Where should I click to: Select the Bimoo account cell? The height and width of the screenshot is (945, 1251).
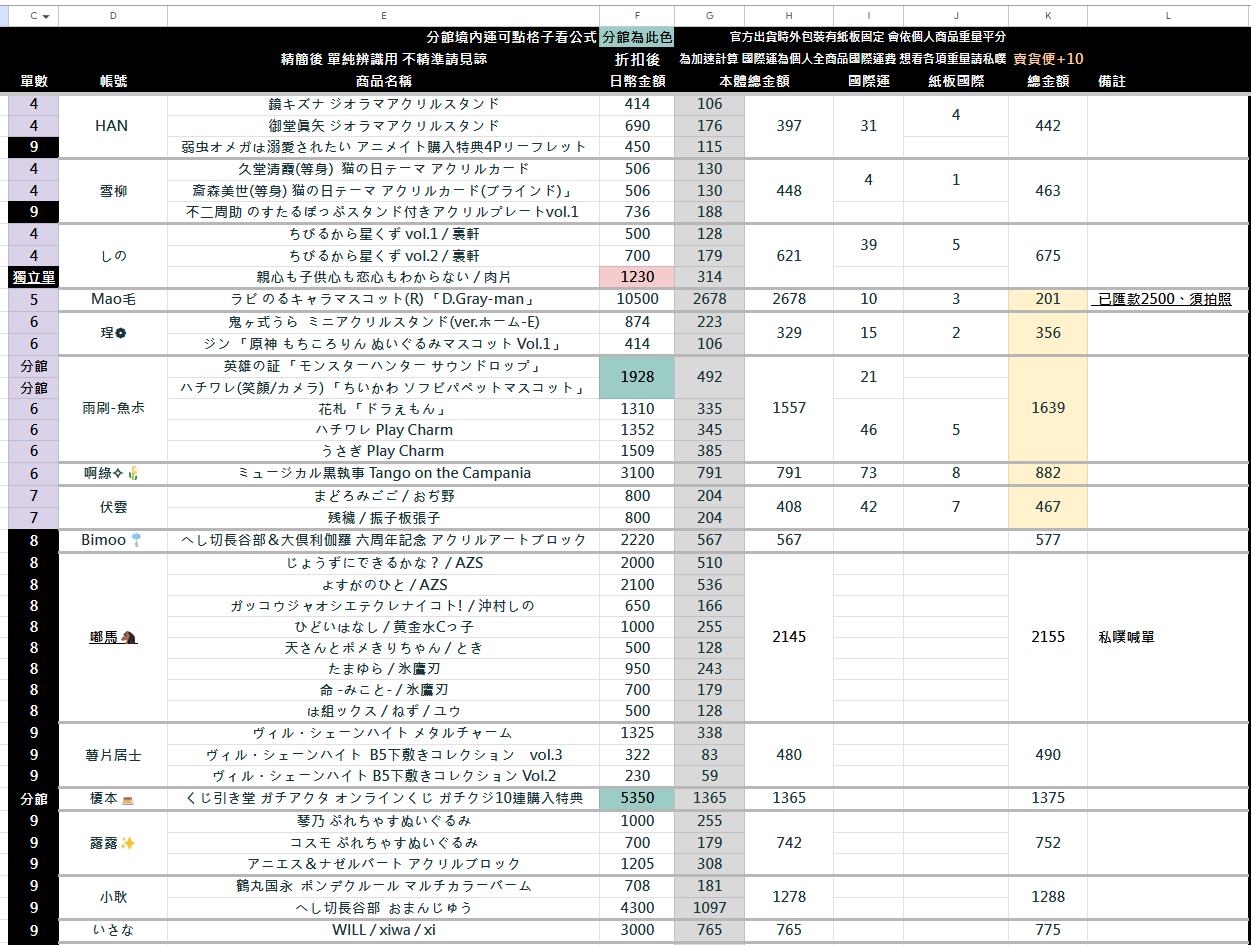[113, 540]
